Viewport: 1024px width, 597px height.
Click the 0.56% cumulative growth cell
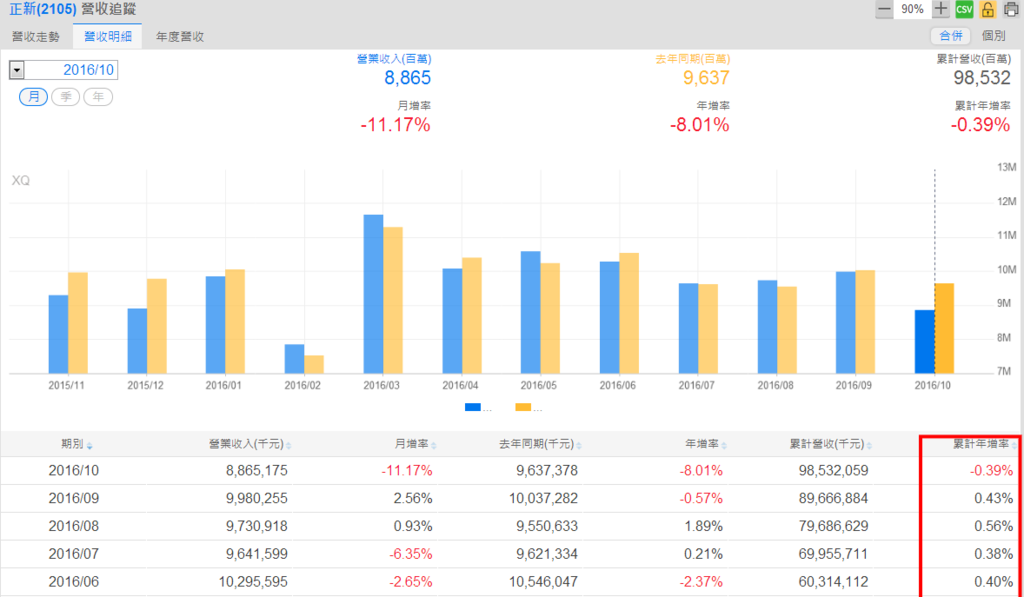[x=994, y=526]
